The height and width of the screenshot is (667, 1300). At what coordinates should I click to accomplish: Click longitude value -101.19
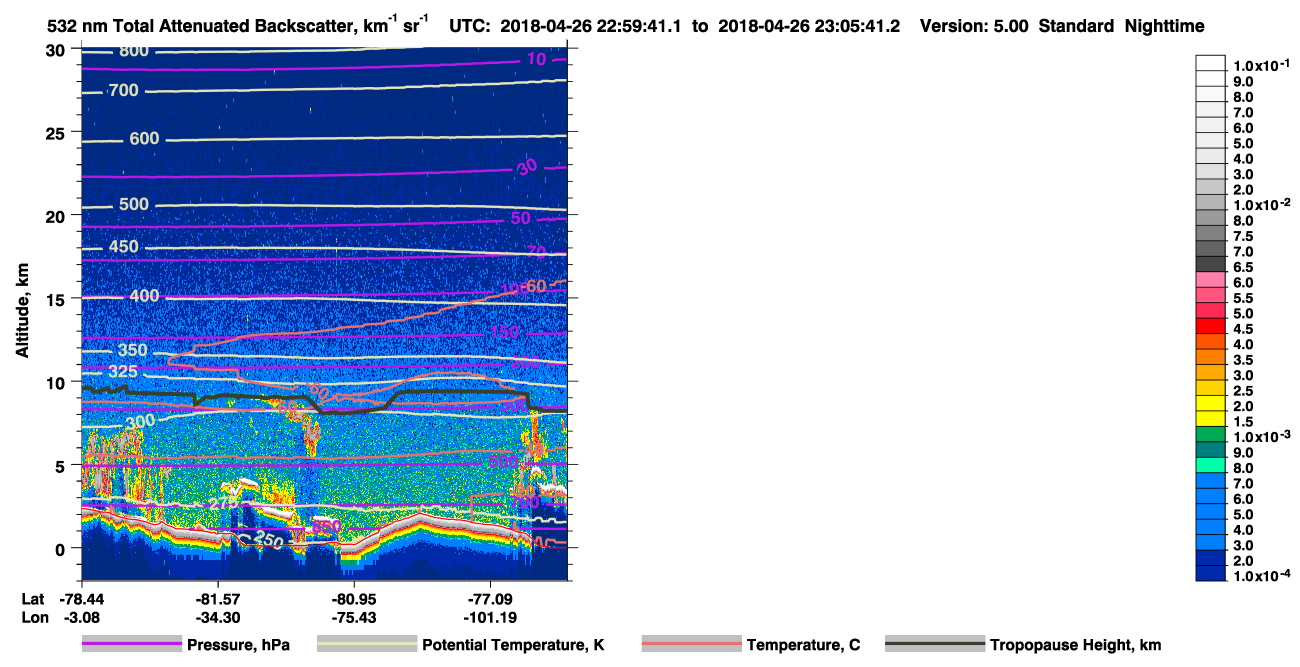pyautogui.click(x=490, y=618)
